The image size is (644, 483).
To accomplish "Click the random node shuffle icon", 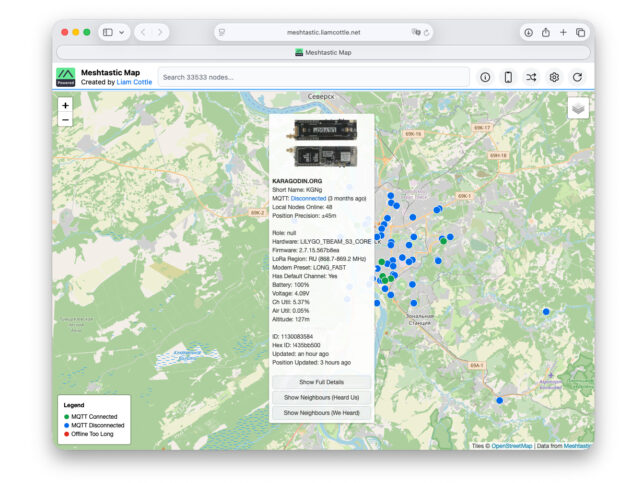I will pos(531,77).
